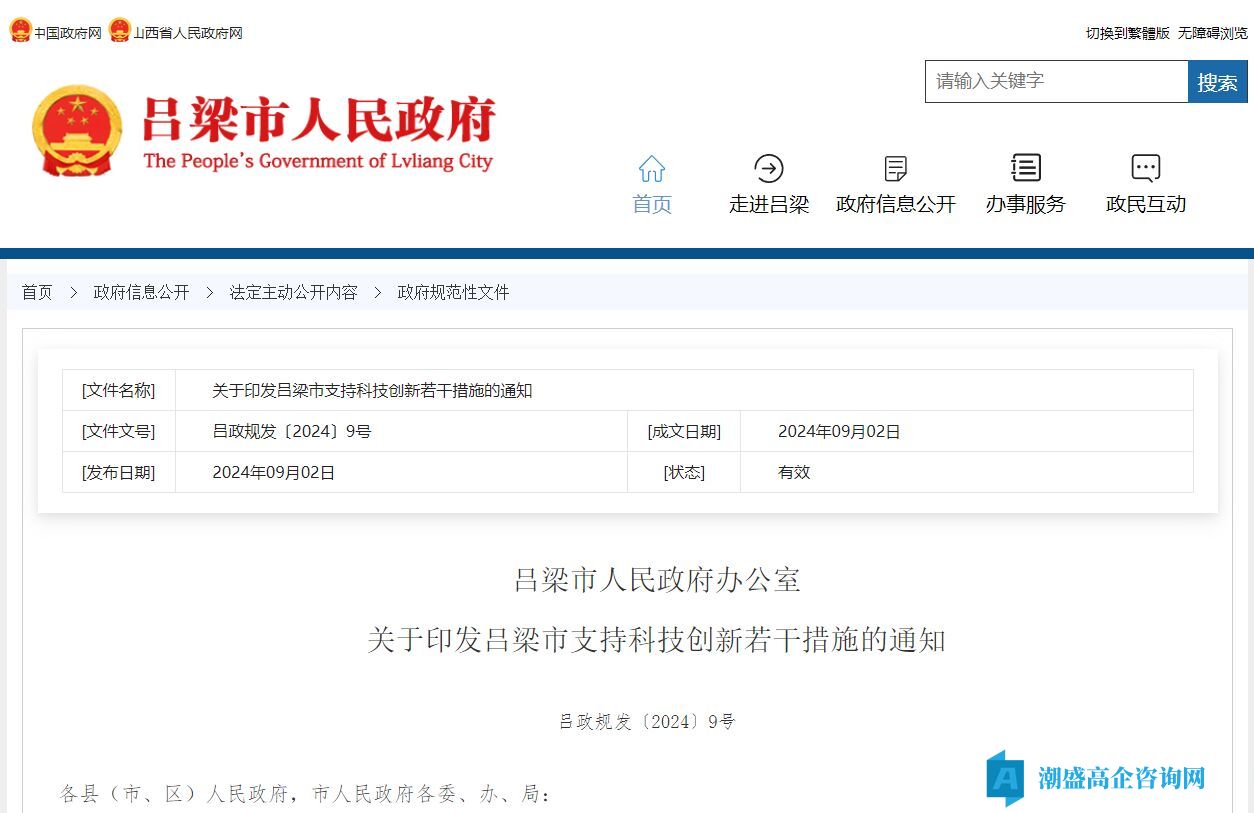Open the 首页 breadcrumb link
Viewport: 1254px width, 813px height.
(x=37, y=292)
